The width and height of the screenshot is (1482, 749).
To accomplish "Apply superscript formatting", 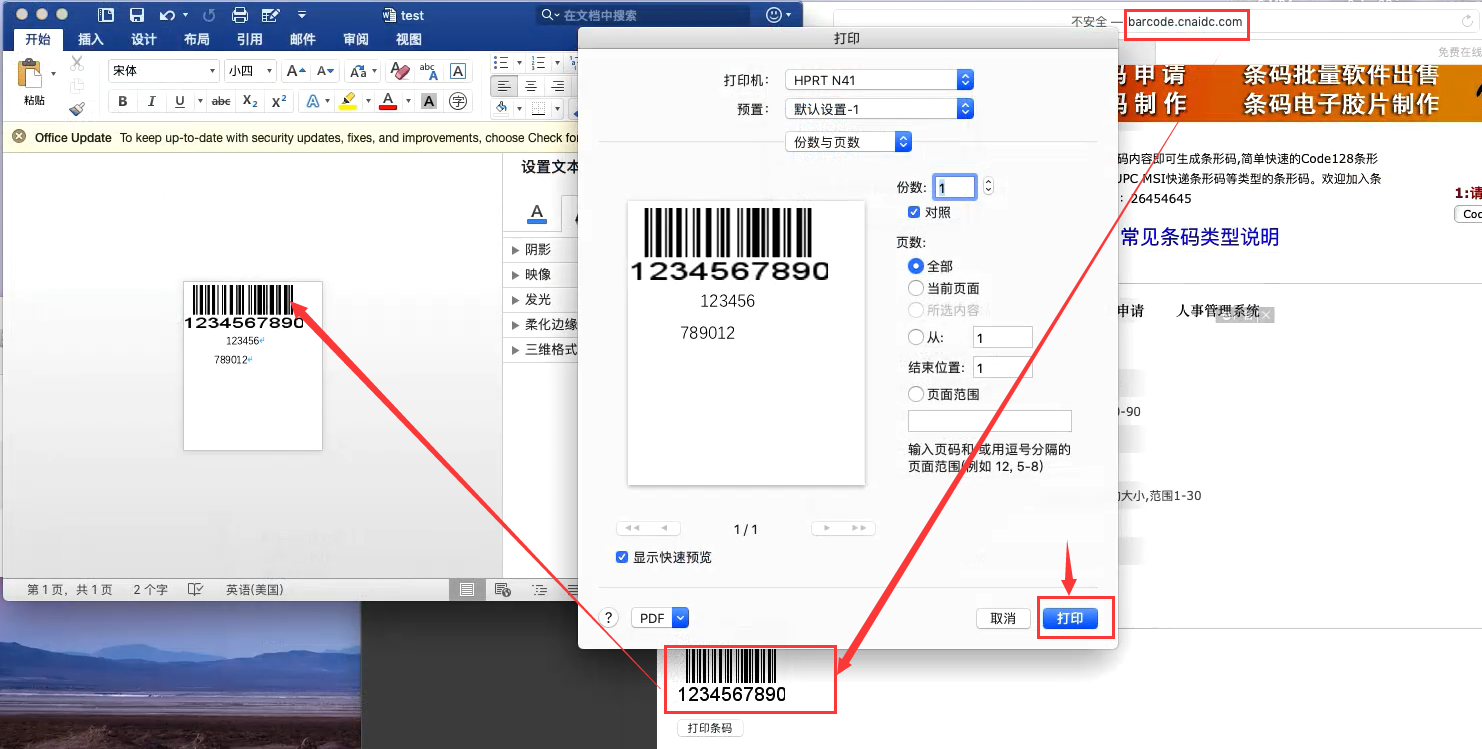I will click(x=279, y=101).
